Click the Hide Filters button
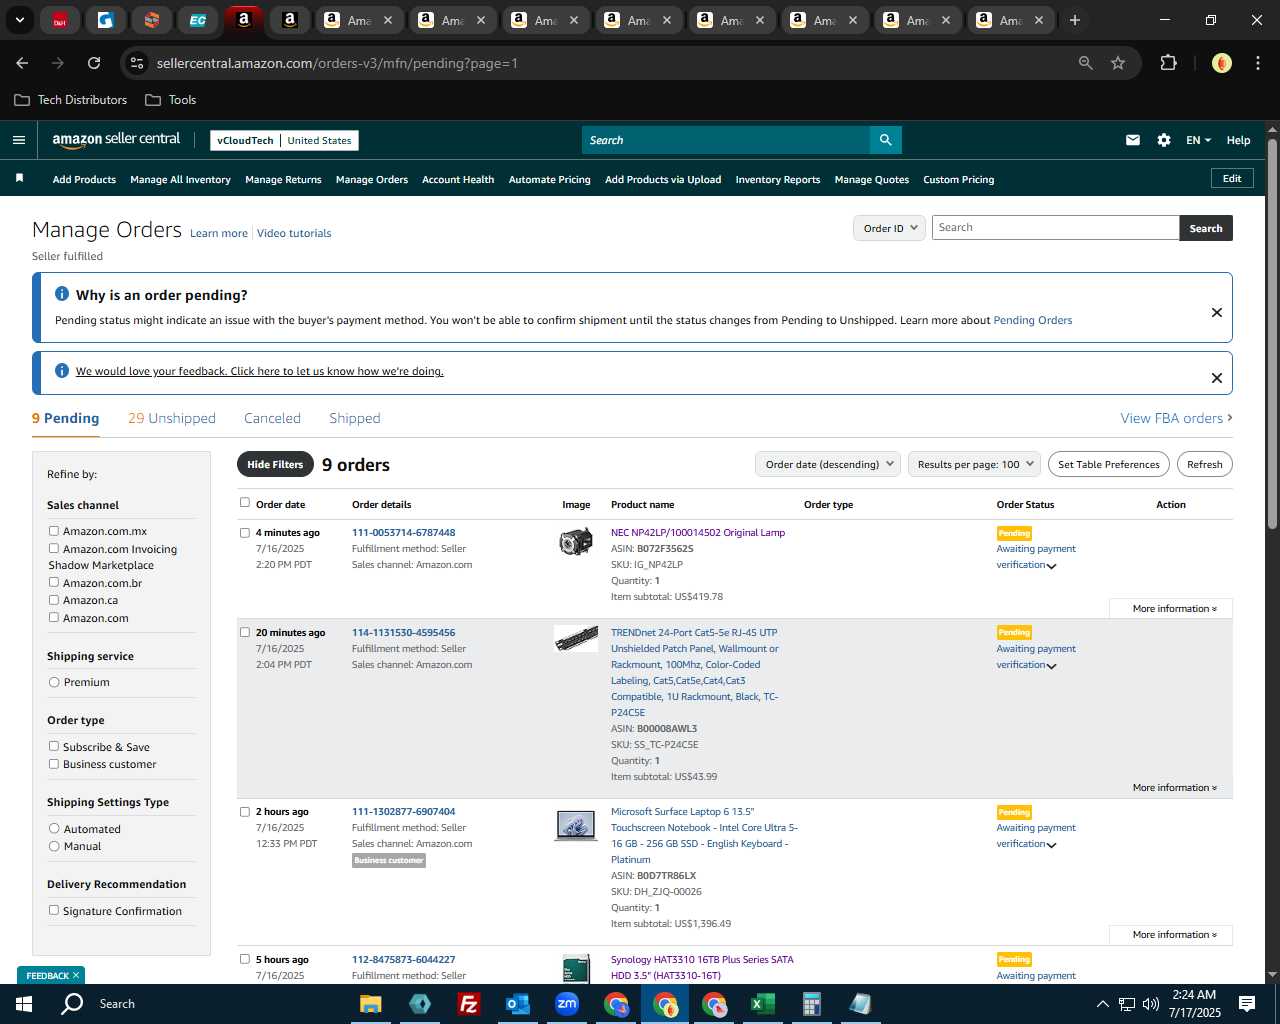1280x1024 pixels. (x=275, y=464)
